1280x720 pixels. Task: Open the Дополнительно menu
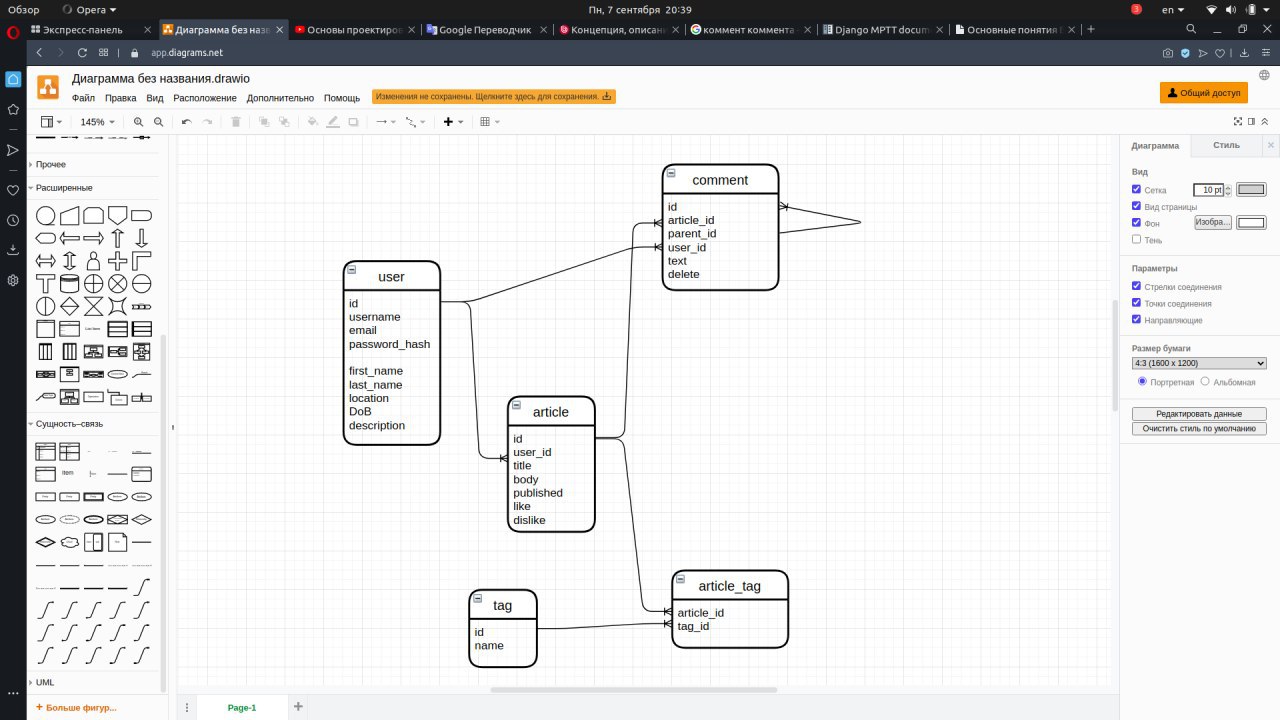(x=281, y=98)
